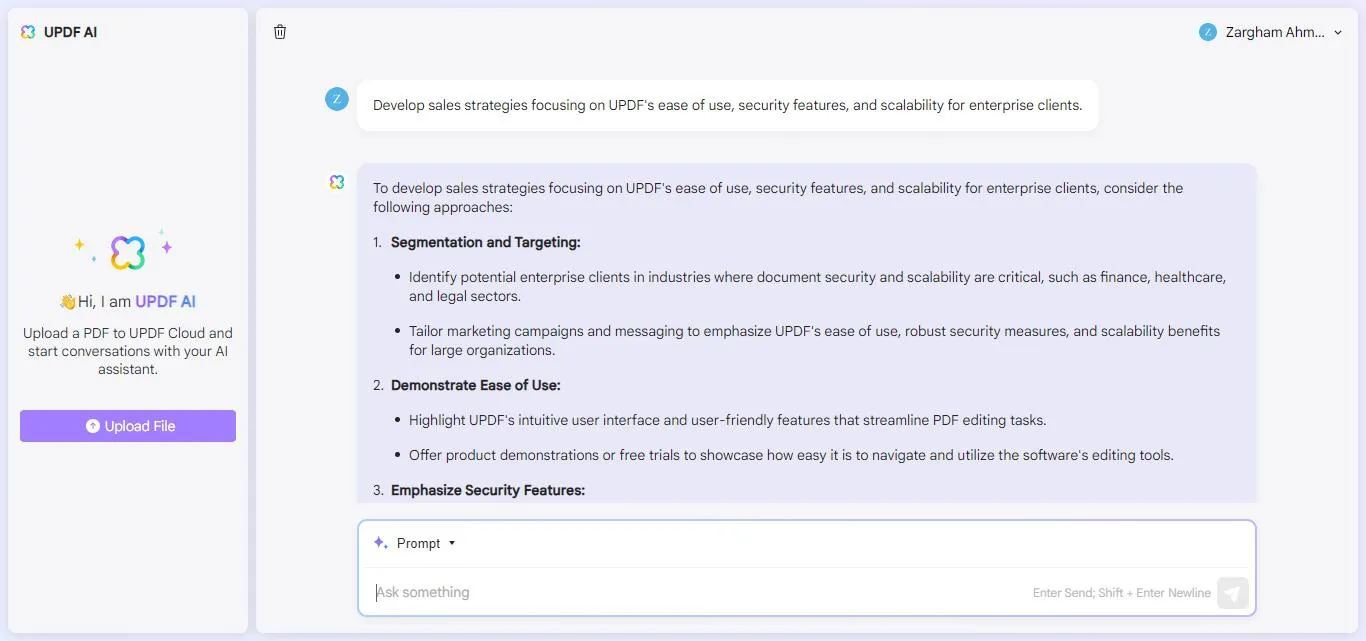Viewport: 1366px width, 641px height.
Task: Click the trash icon to clear chat
Action: click(x=280, y=32)
